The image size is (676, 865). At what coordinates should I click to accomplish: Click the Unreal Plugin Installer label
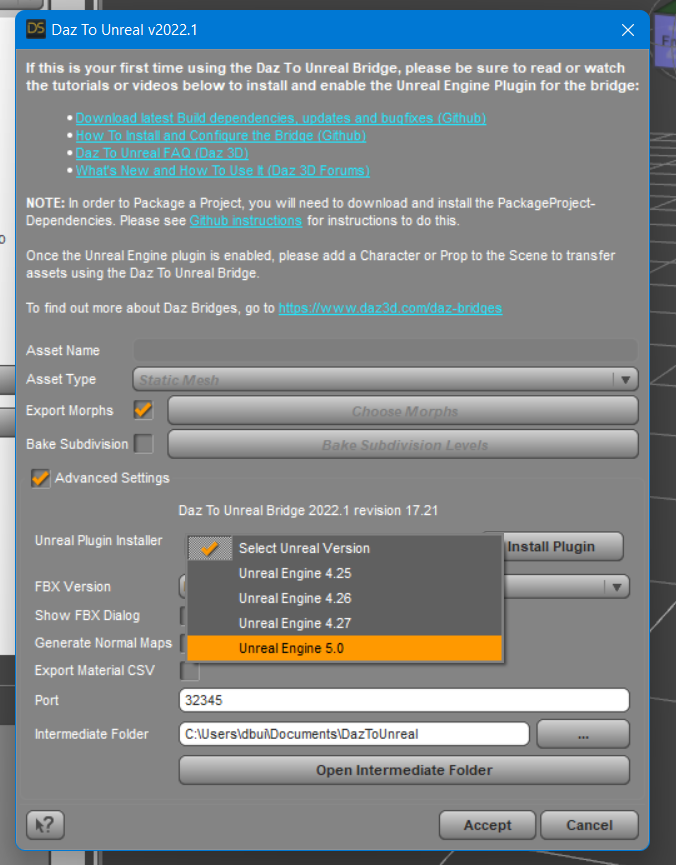(98, 541)
